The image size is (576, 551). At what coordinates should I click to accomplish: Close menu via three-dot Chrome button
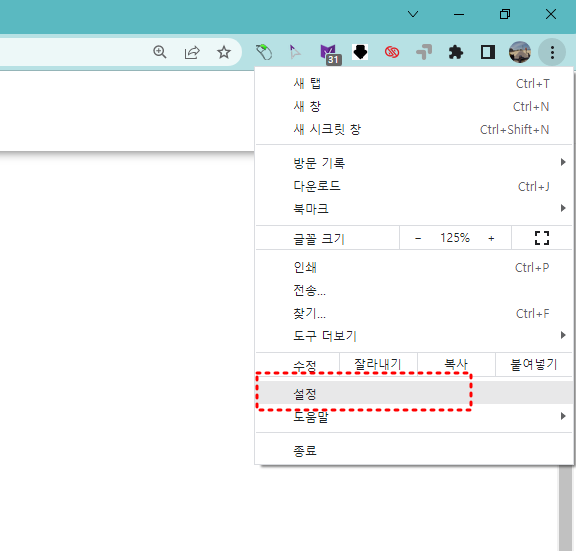[552, 52]
